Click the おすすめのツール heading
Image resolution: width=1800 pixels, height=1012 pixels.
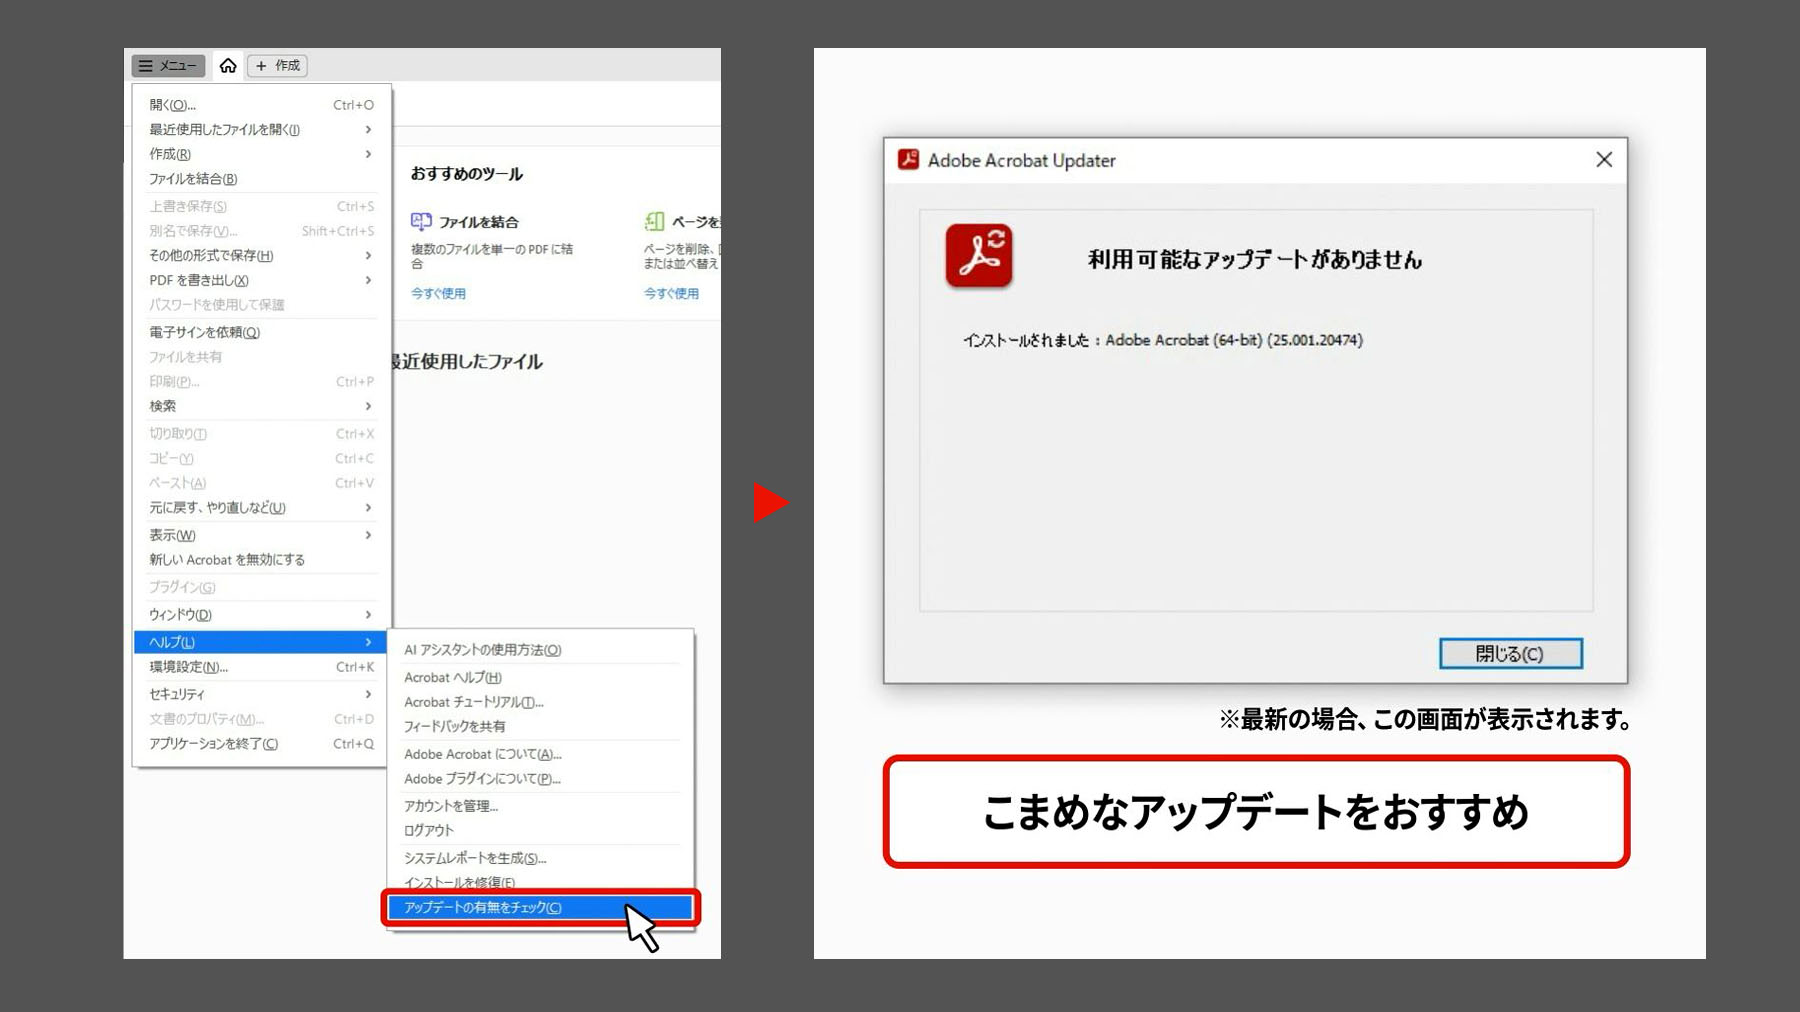pos(467,174)
